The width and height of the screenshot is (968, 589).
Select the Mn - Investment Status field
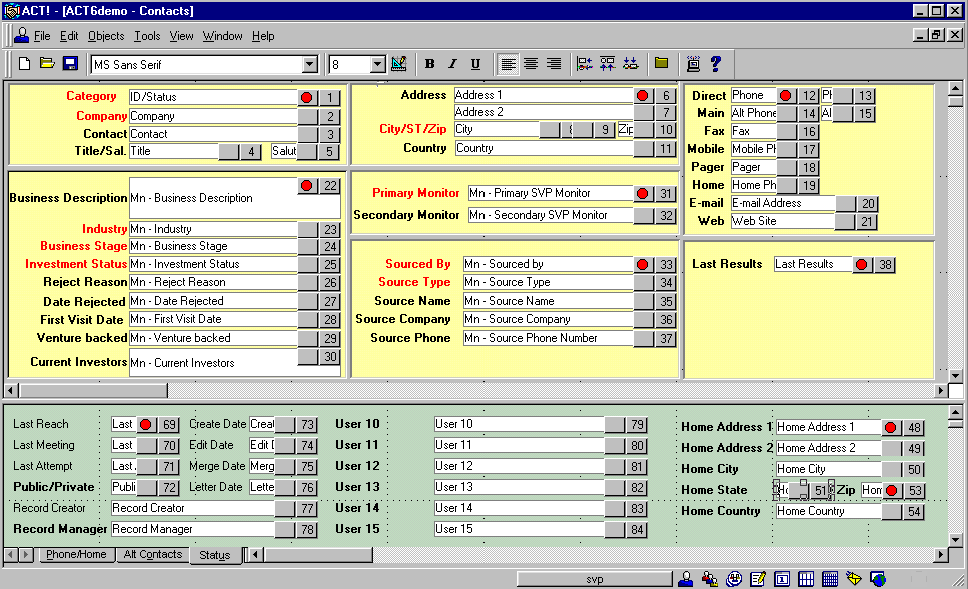click(x=213, y=264)
